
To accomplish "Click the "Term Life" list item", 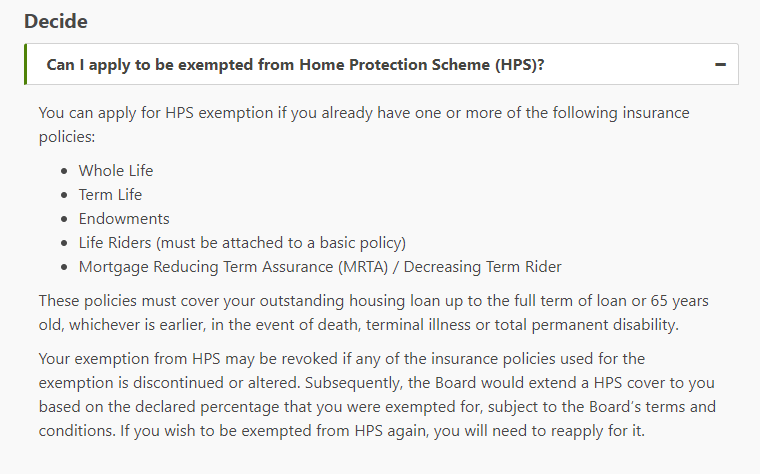I will [110, 194].
